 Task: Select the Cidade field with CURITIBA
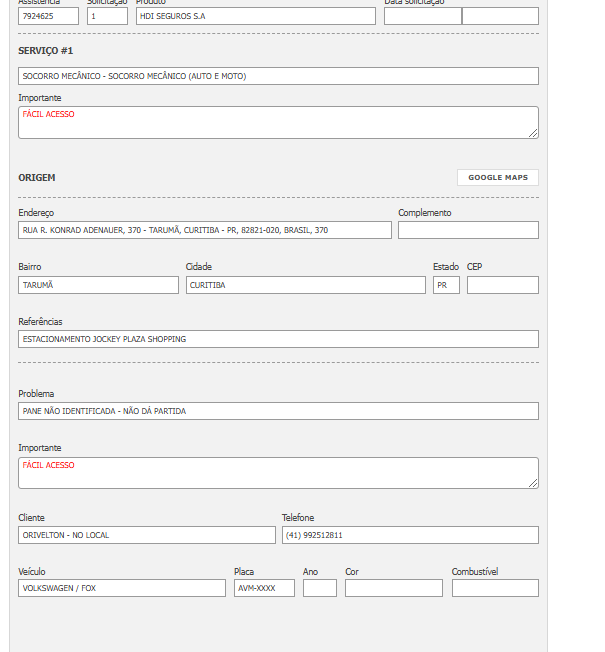point(305,285)
